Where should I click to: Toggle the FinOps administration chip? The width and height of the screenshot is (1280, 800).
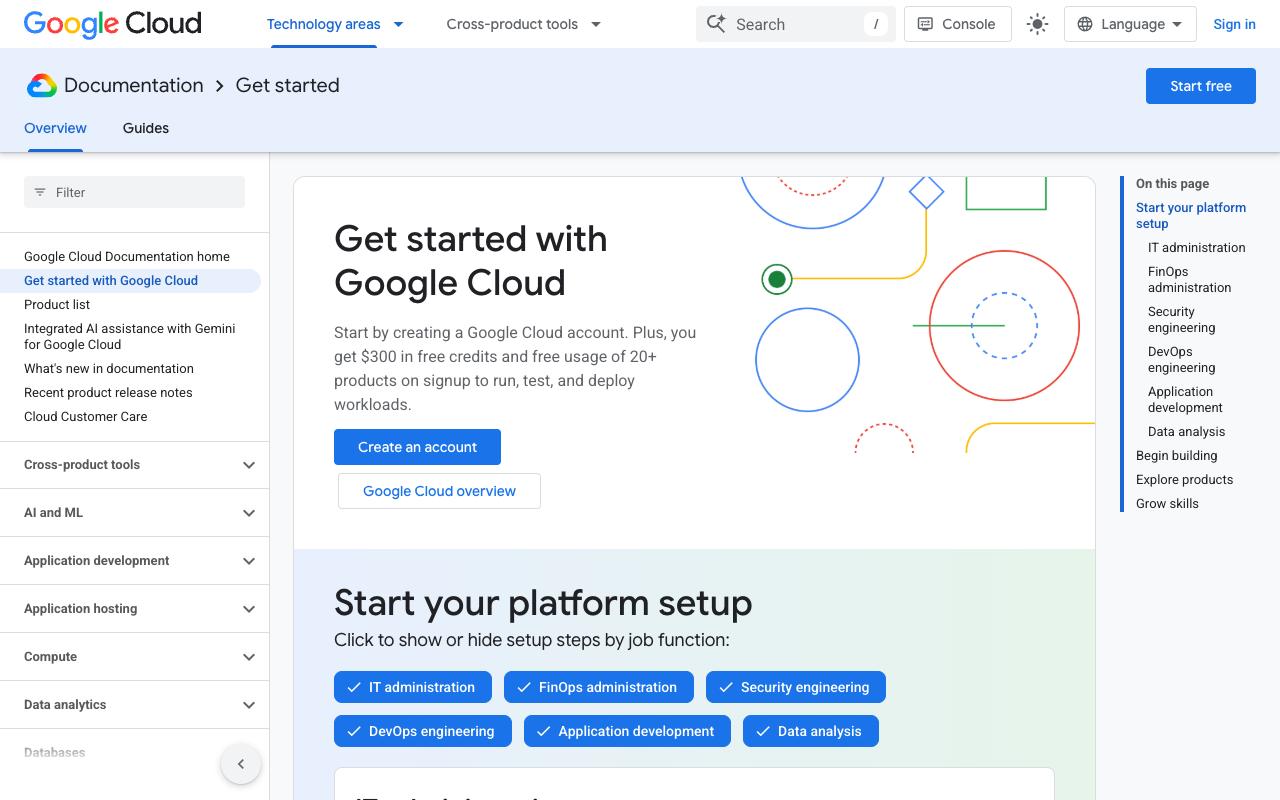click(599, 687)
